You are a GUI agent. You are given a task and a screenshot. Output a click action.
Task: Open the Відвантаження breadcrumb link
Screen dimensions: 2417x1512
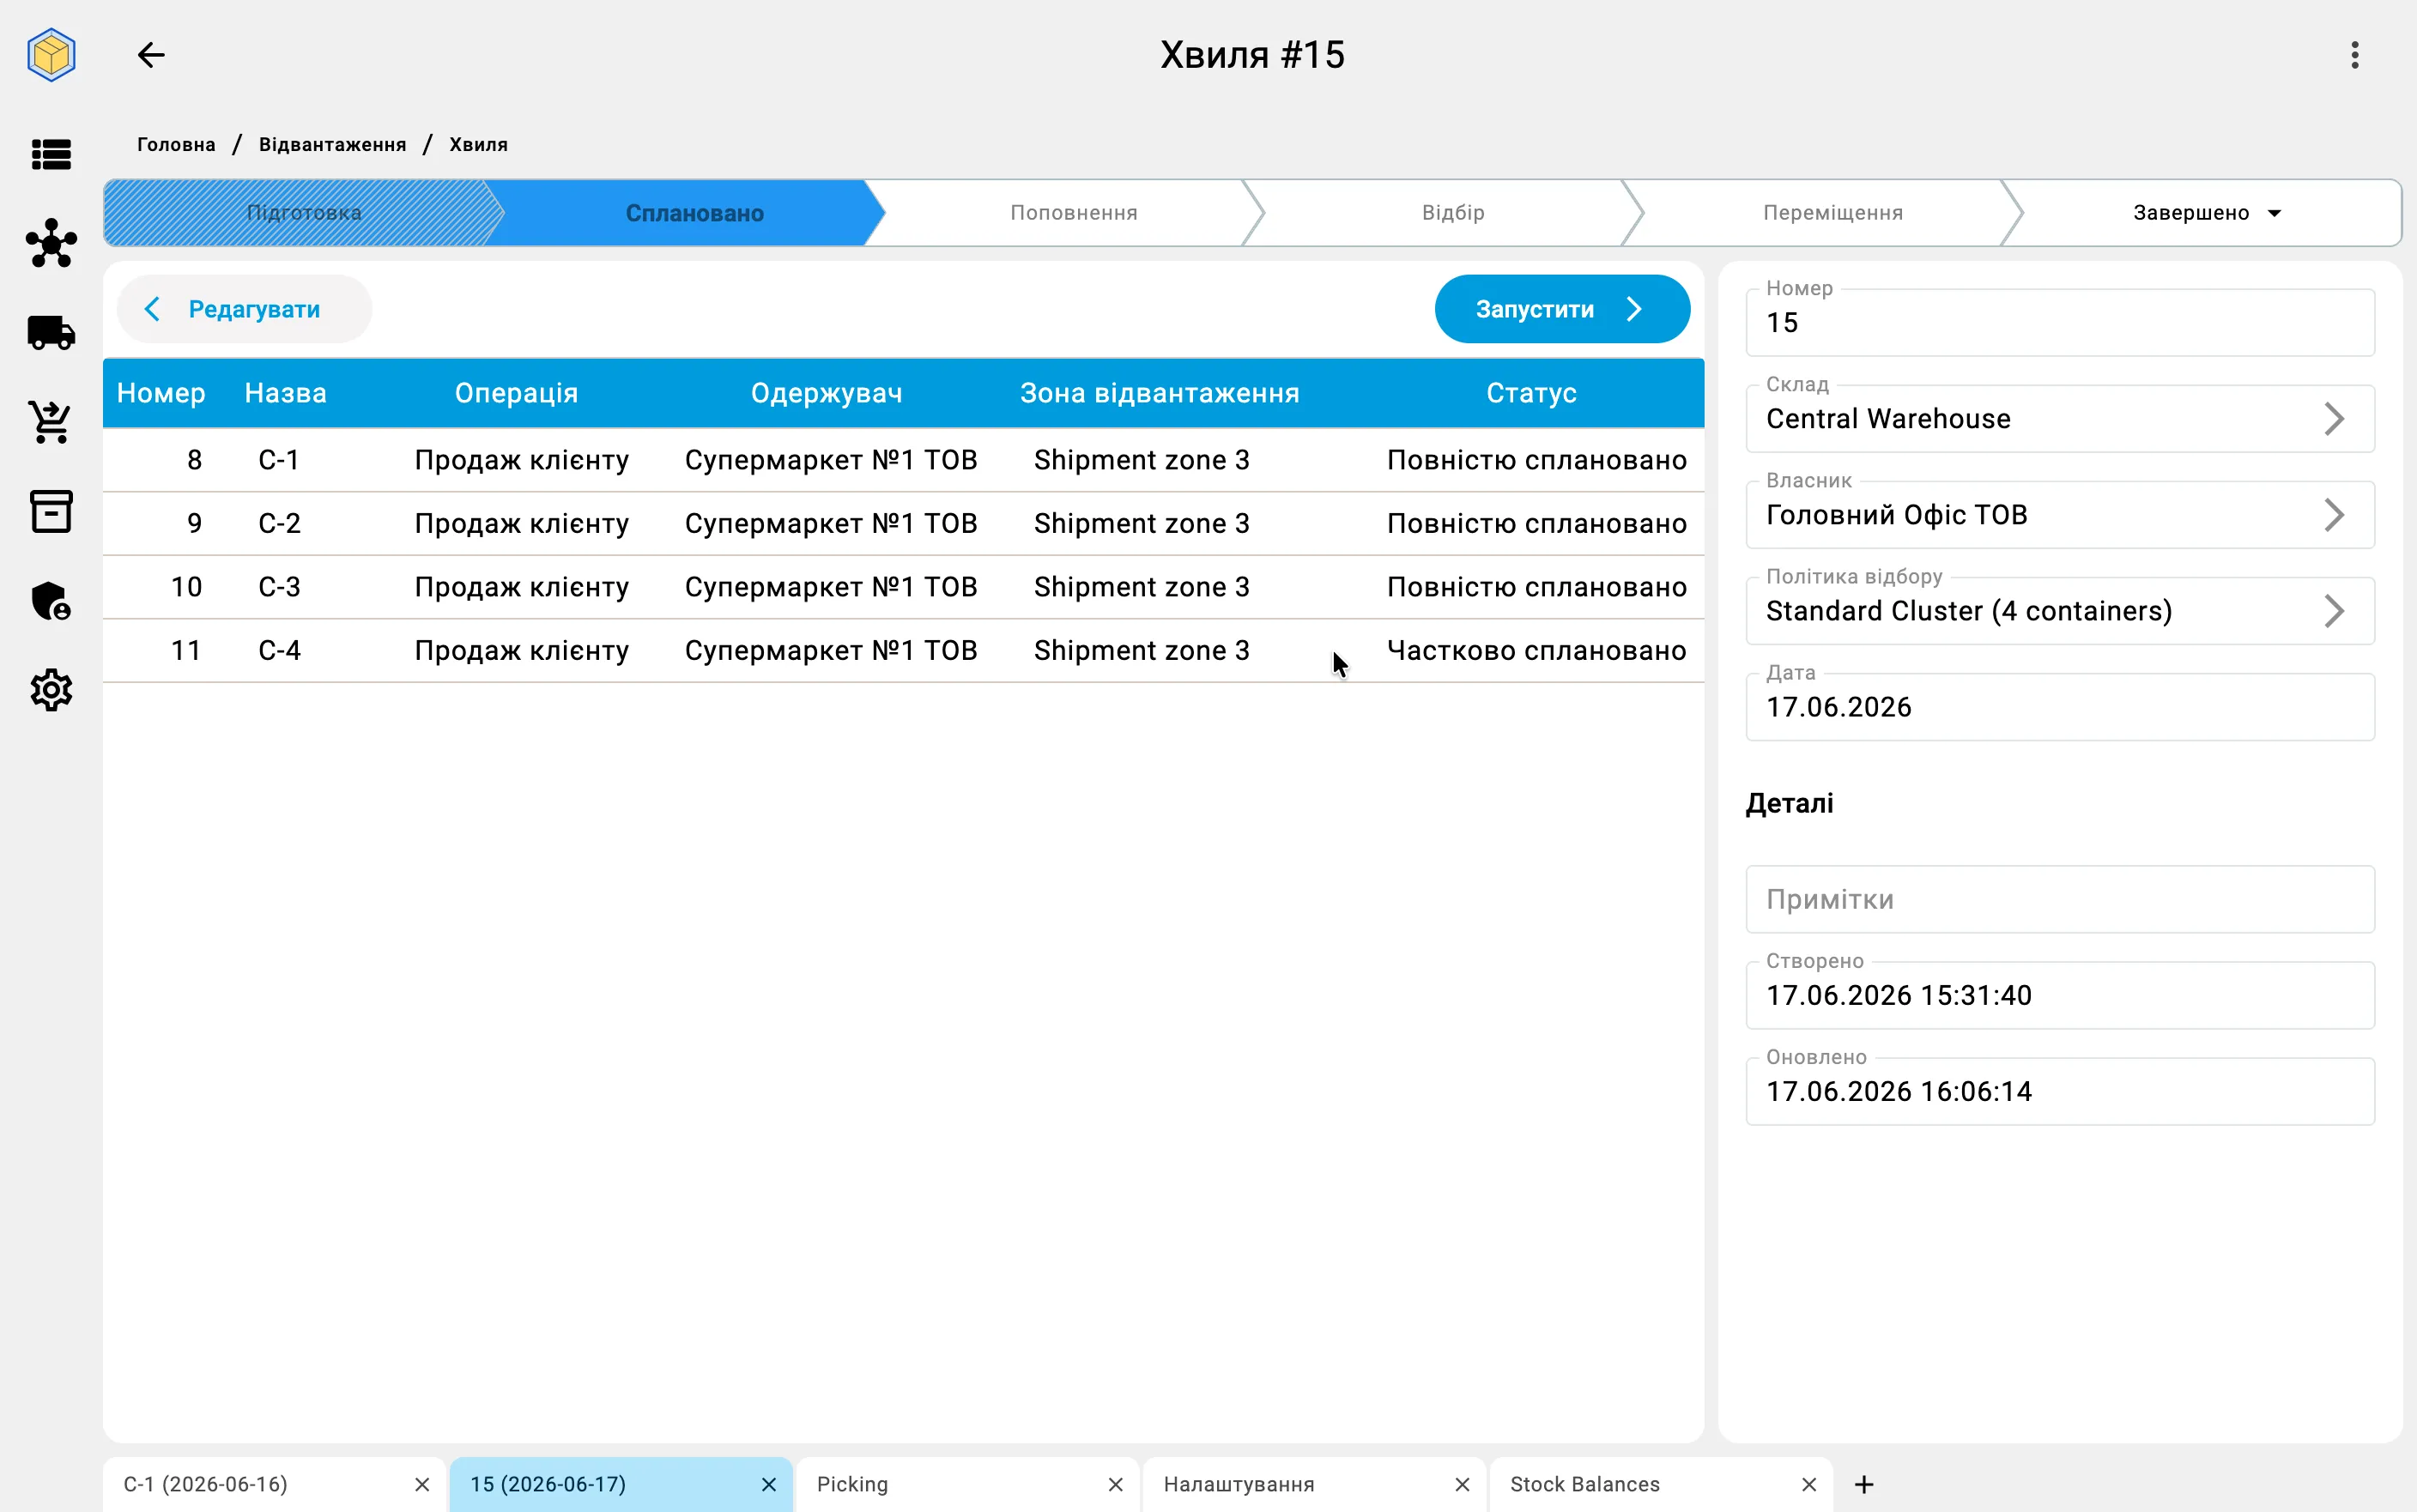coord(332,144)
